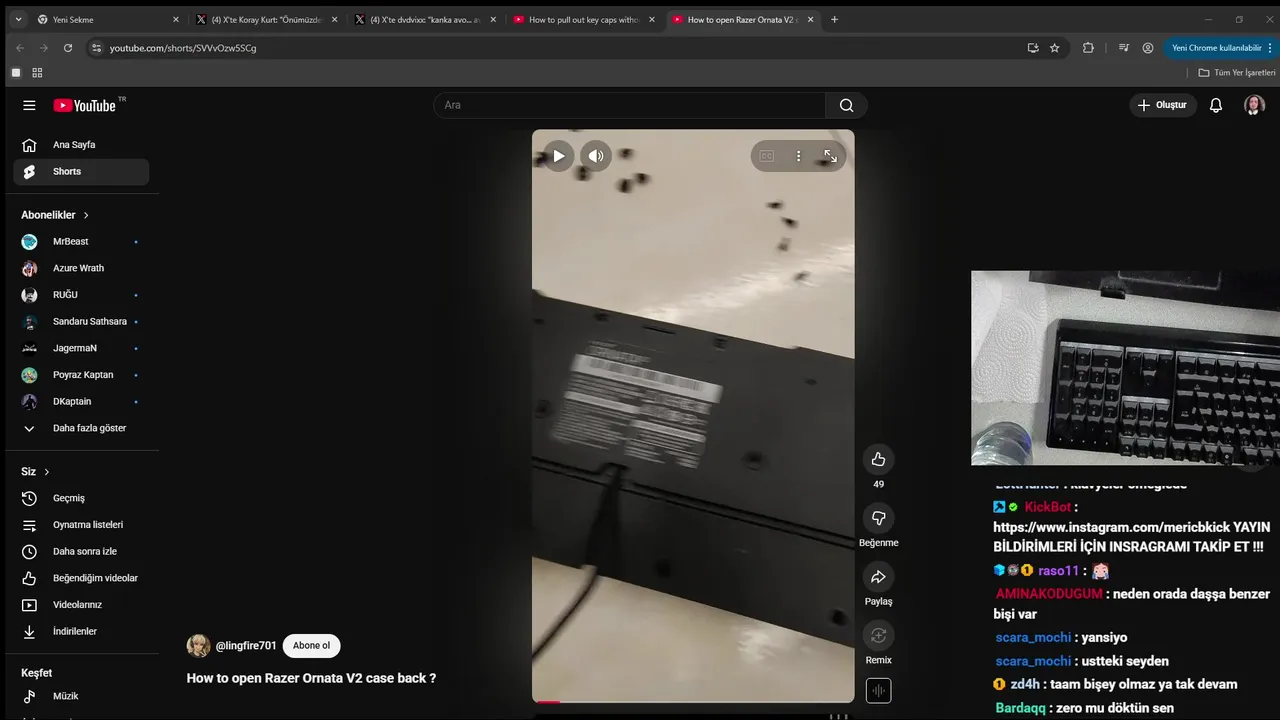View site information icon in address bar
The width and height of the screenshot is (1280, 720).
pyautogui.click(x=96, y=47)
